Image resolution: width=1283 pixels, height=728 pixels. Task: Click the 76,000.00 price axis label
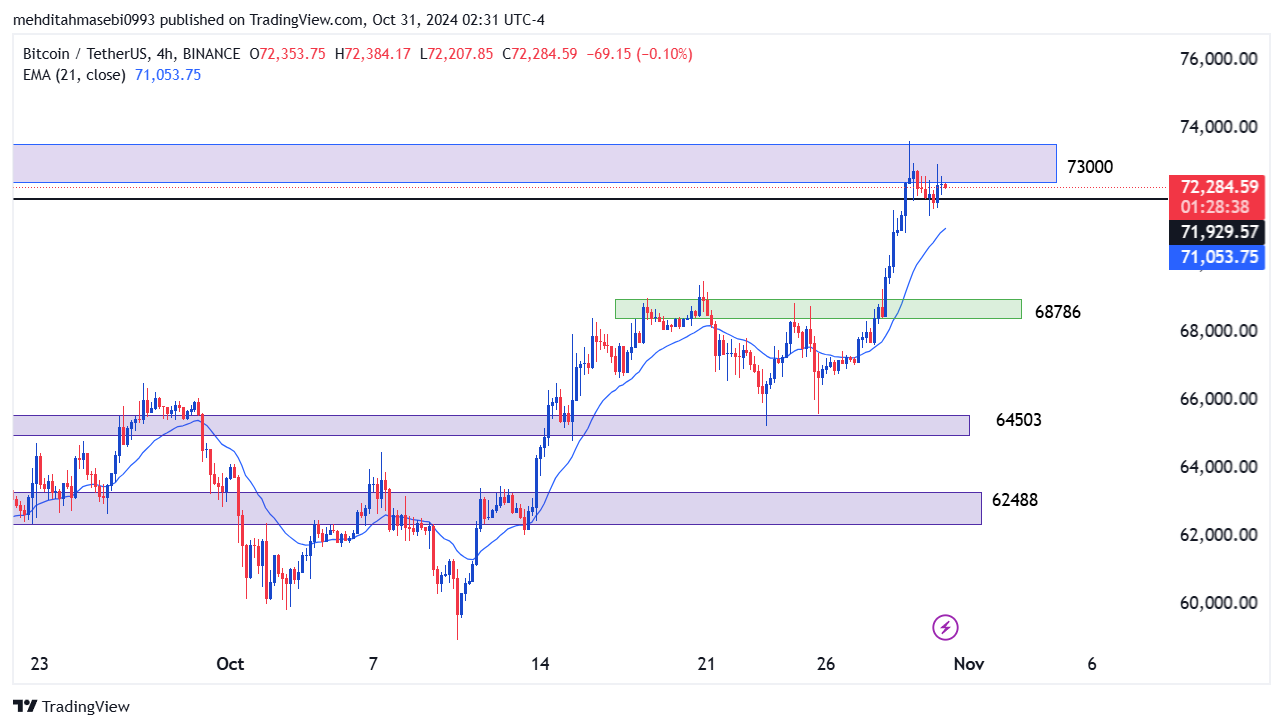[1218, 59]
